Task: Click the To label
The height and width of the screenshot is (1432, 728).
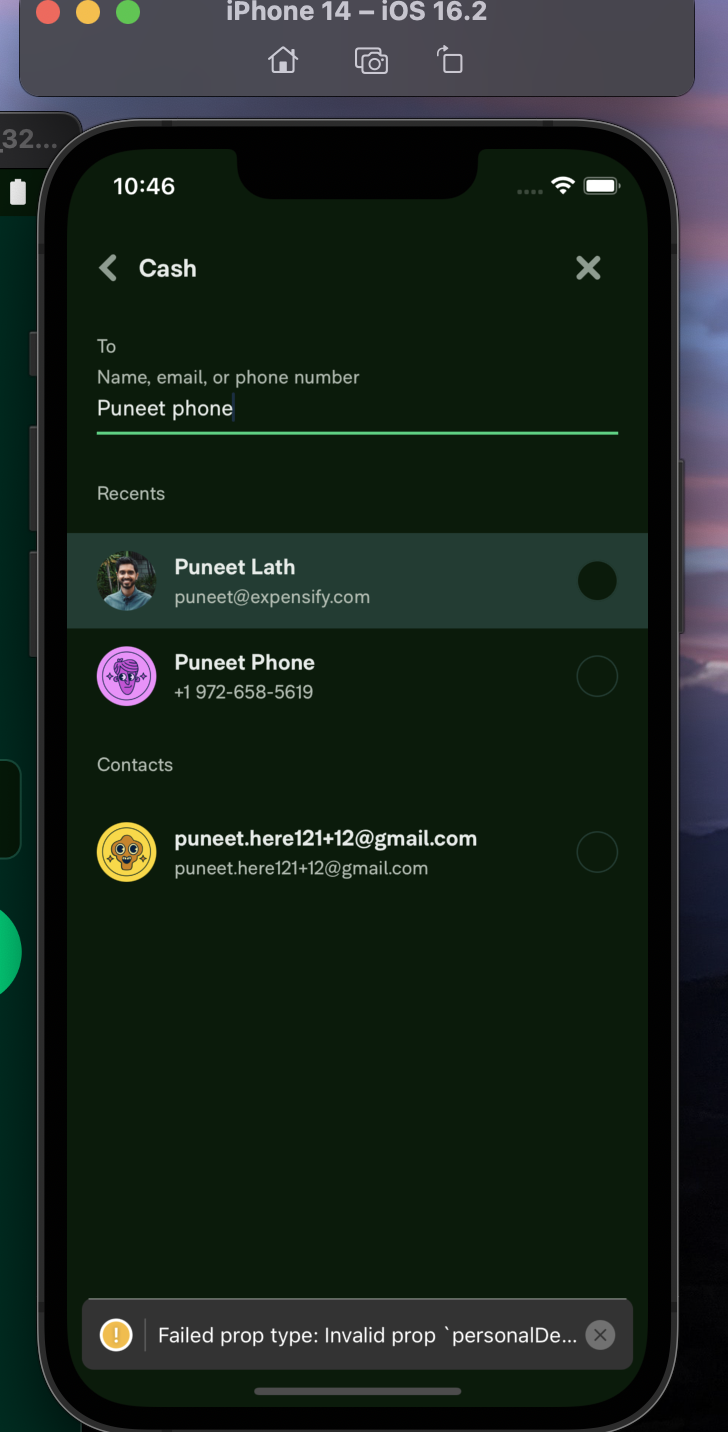Action: click(106, 346)
